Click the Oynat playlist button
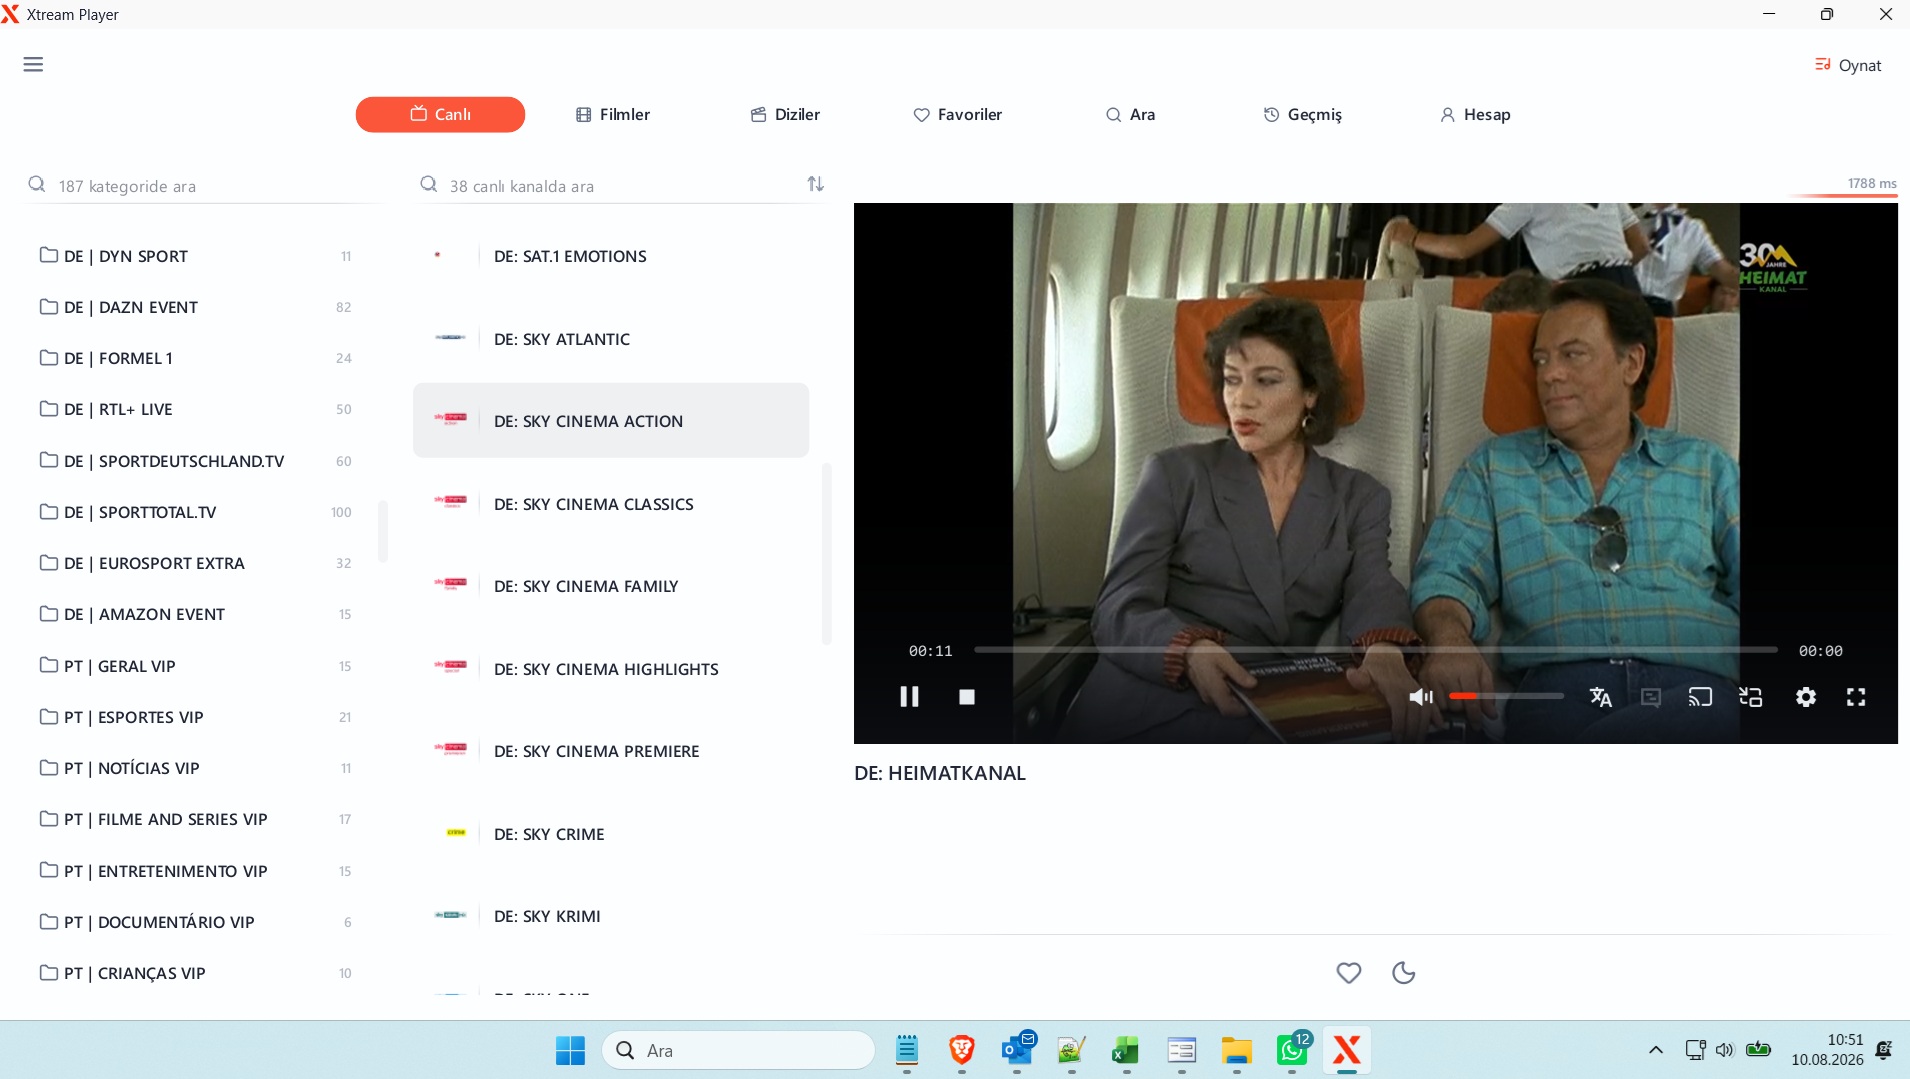Screen dimensions: 1910x1079 1848,65
